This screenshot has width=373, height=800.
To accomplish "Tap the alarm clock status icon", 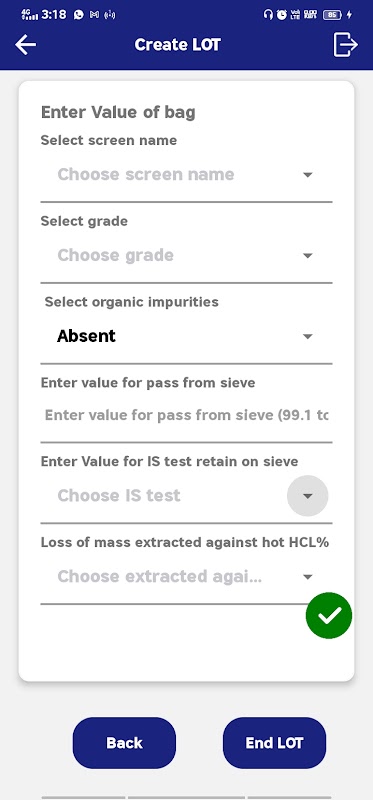I will 282,15.
